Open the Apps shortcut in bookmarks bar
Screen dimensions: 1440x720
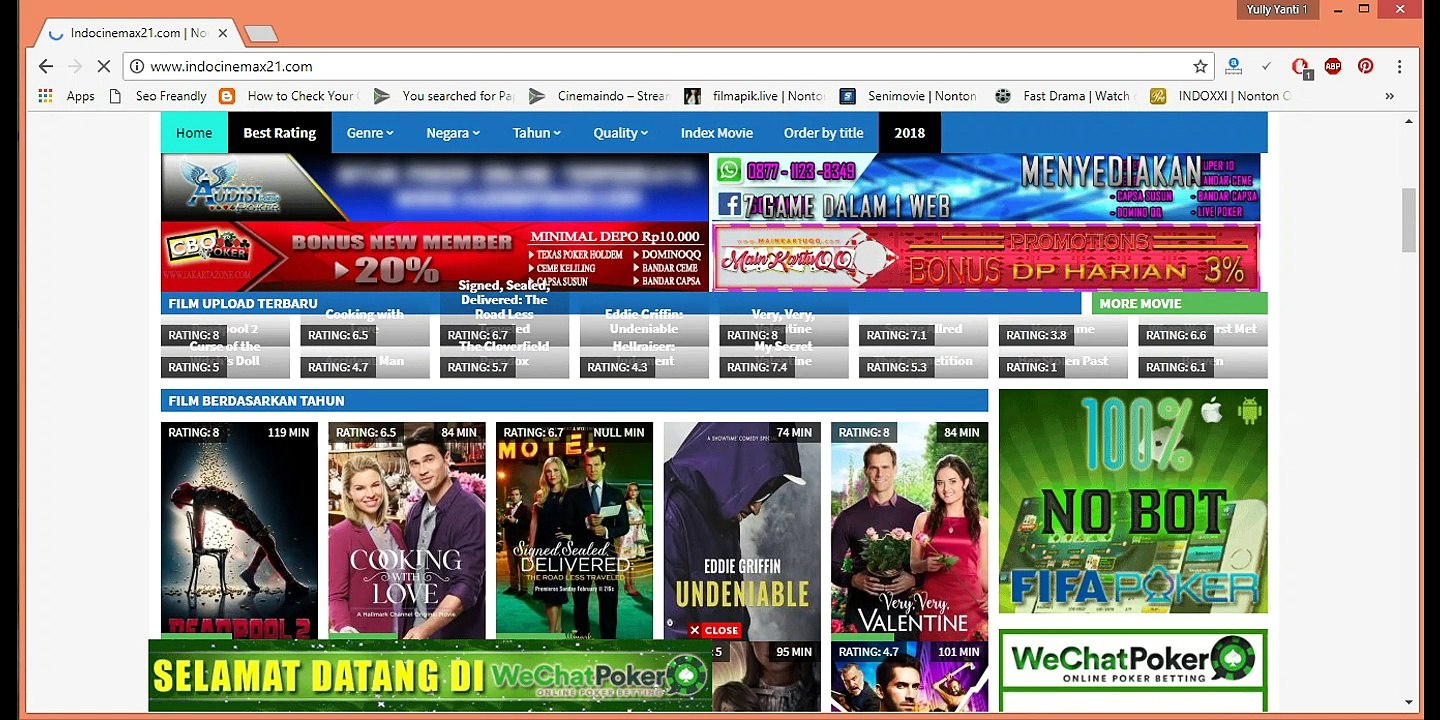pos(66,96)
